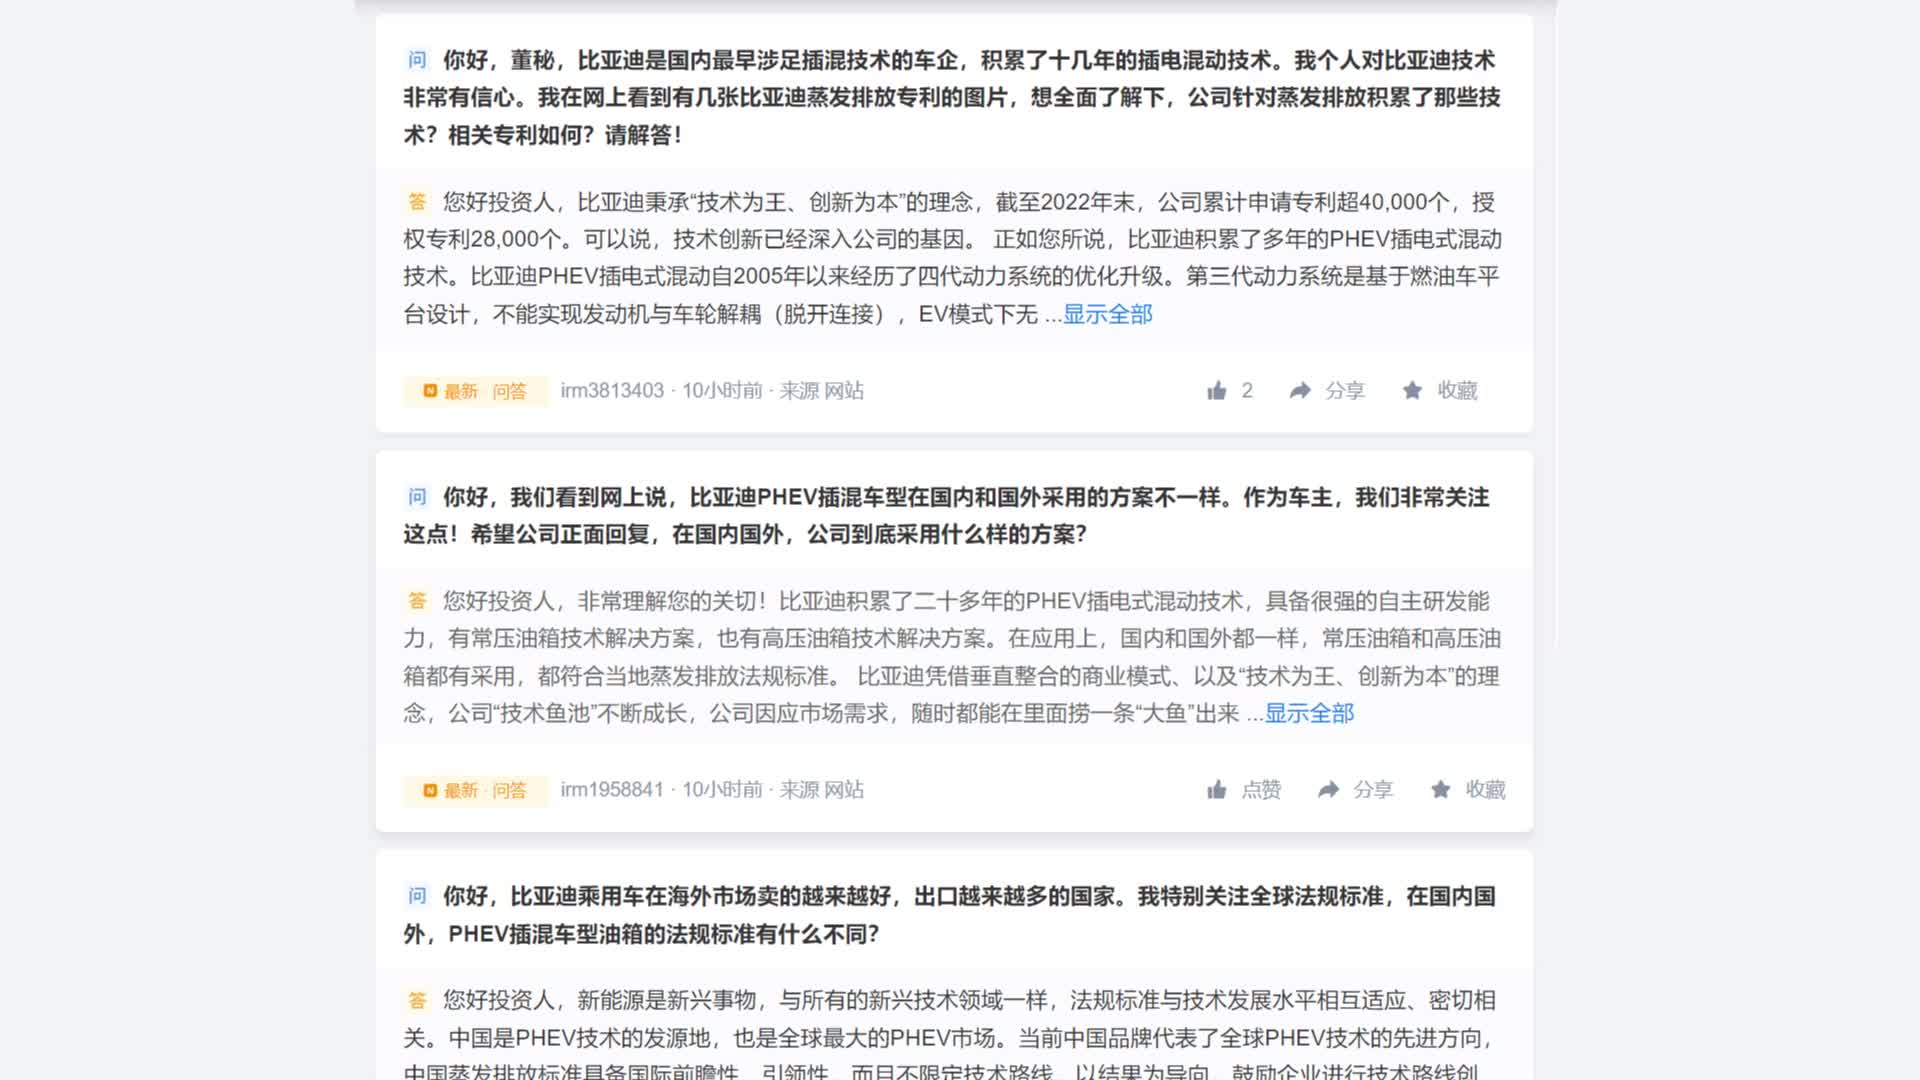The height and width of the screenshot is (1080, 1920).
Task: Click 10小时前 timestamp on irm3813403 post
Action: click(x=722, y=391)
